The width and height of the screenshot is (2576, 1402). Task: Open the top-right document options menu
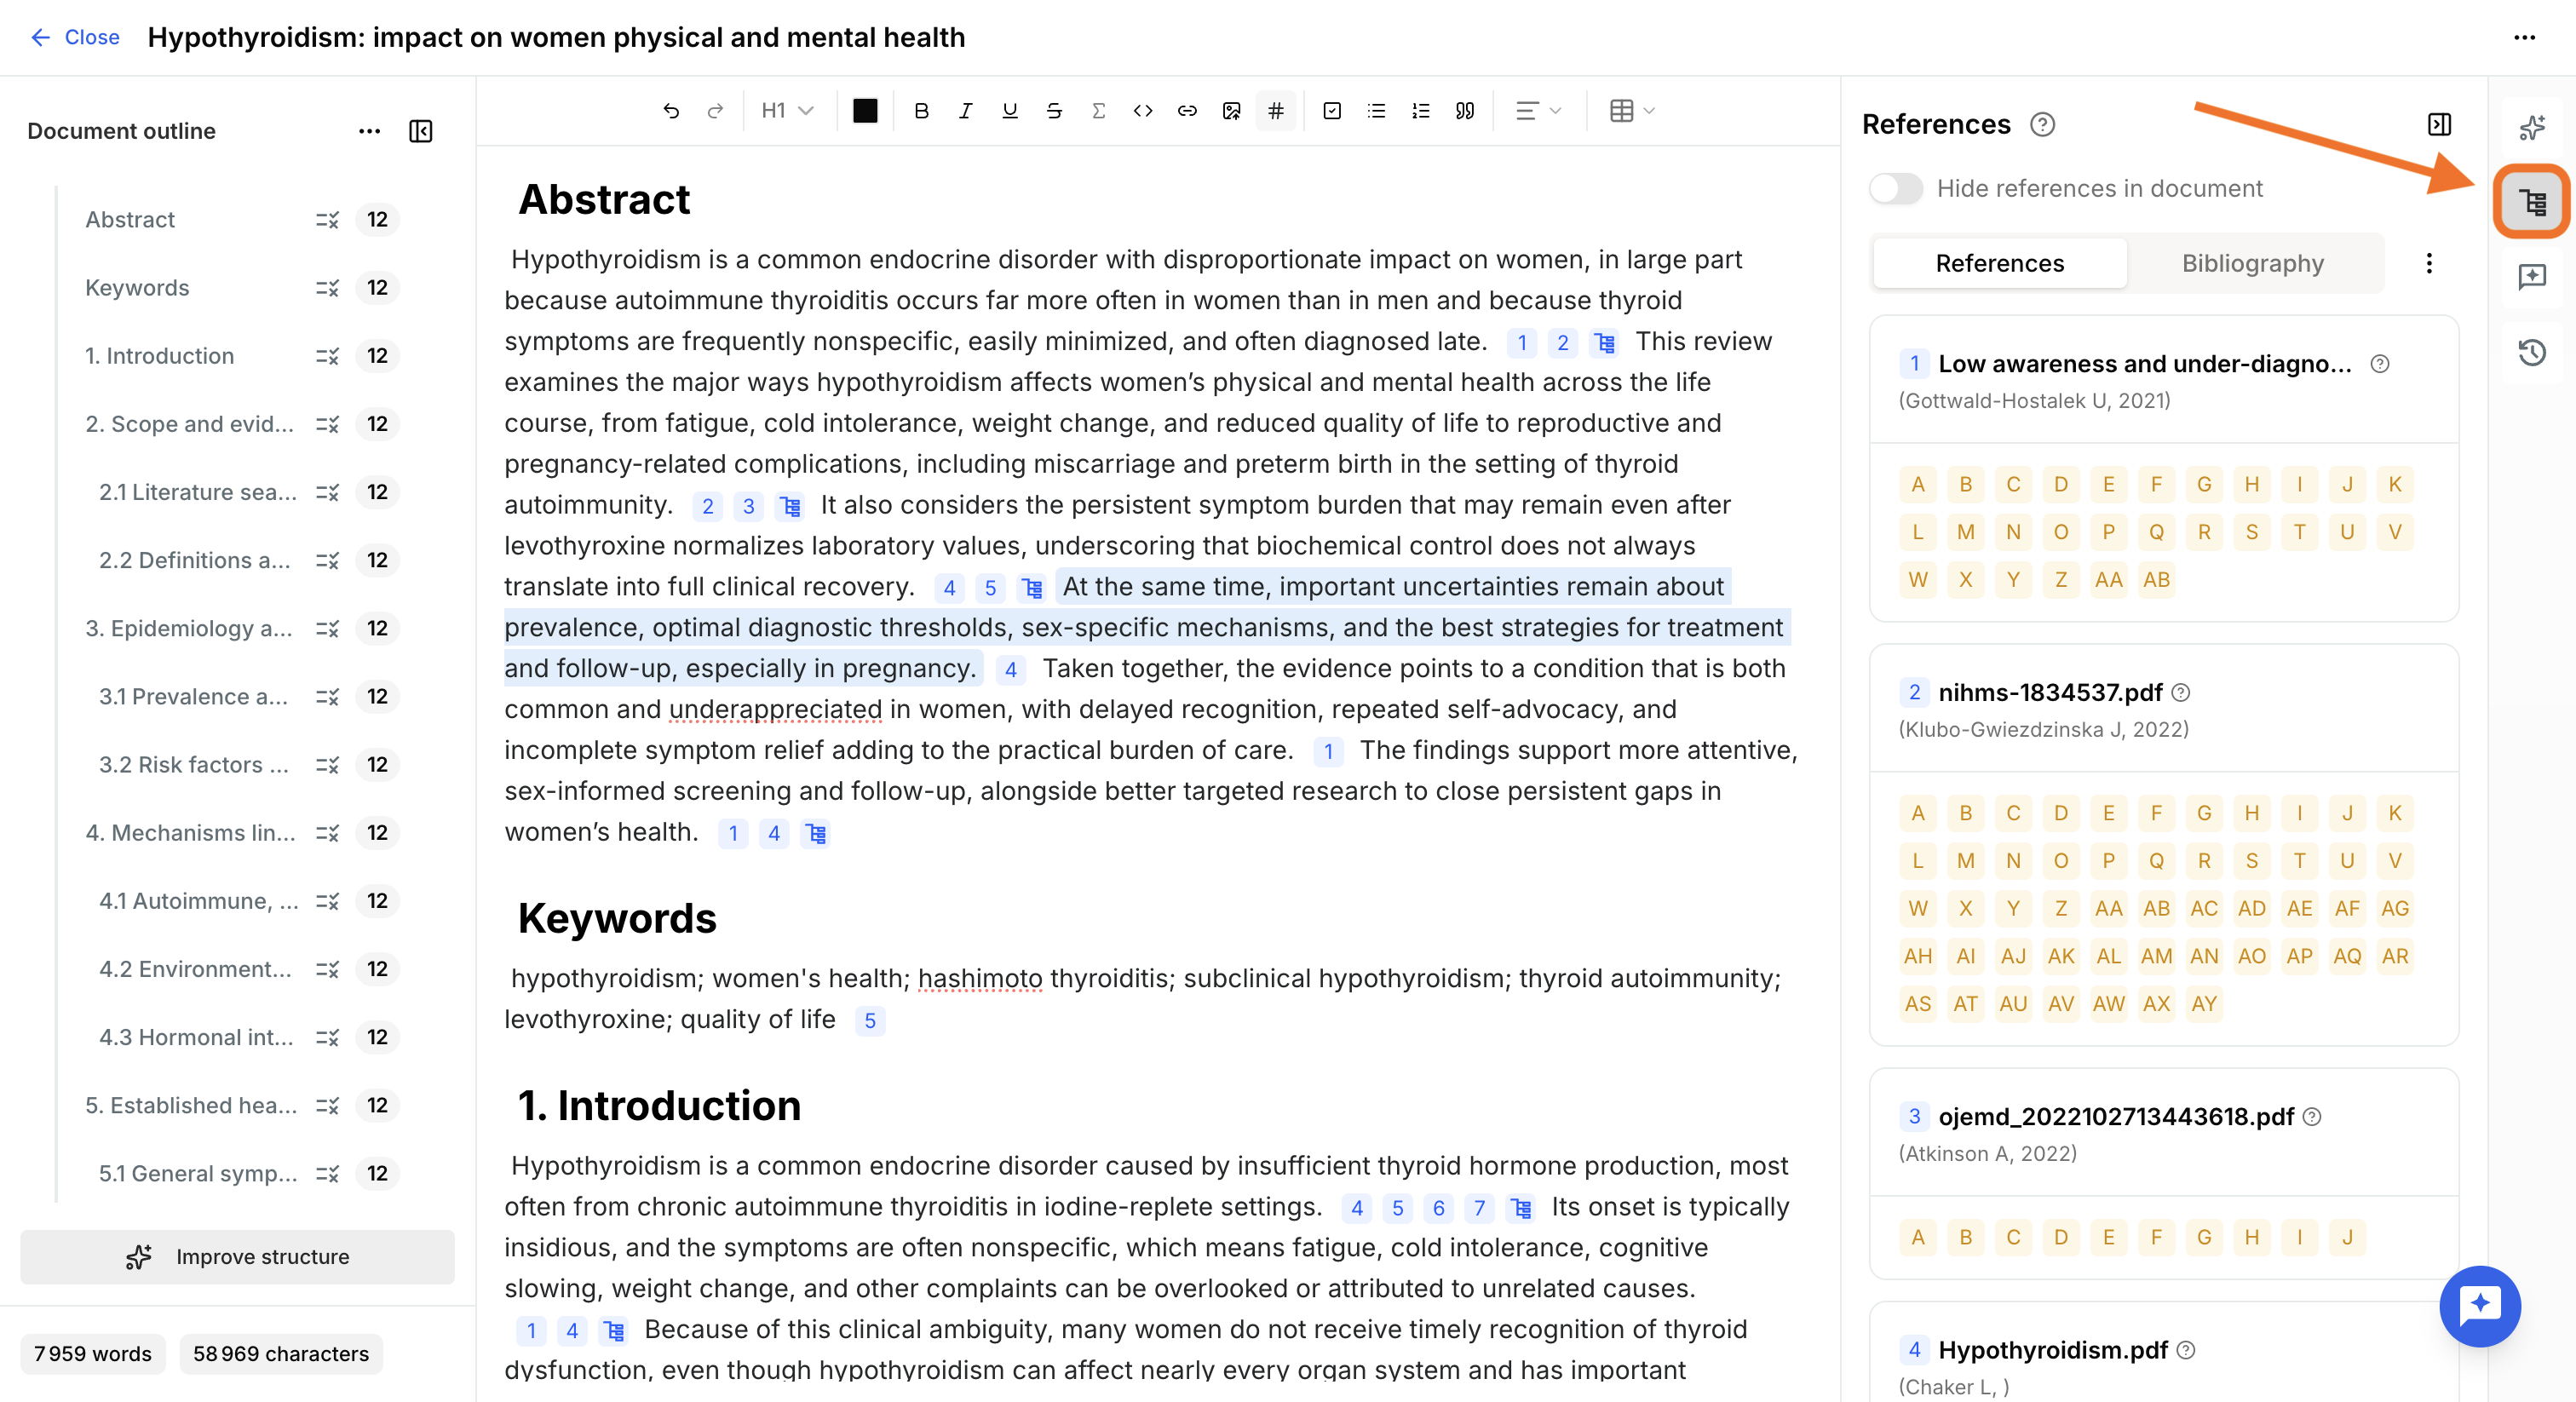pos(2524,38)
